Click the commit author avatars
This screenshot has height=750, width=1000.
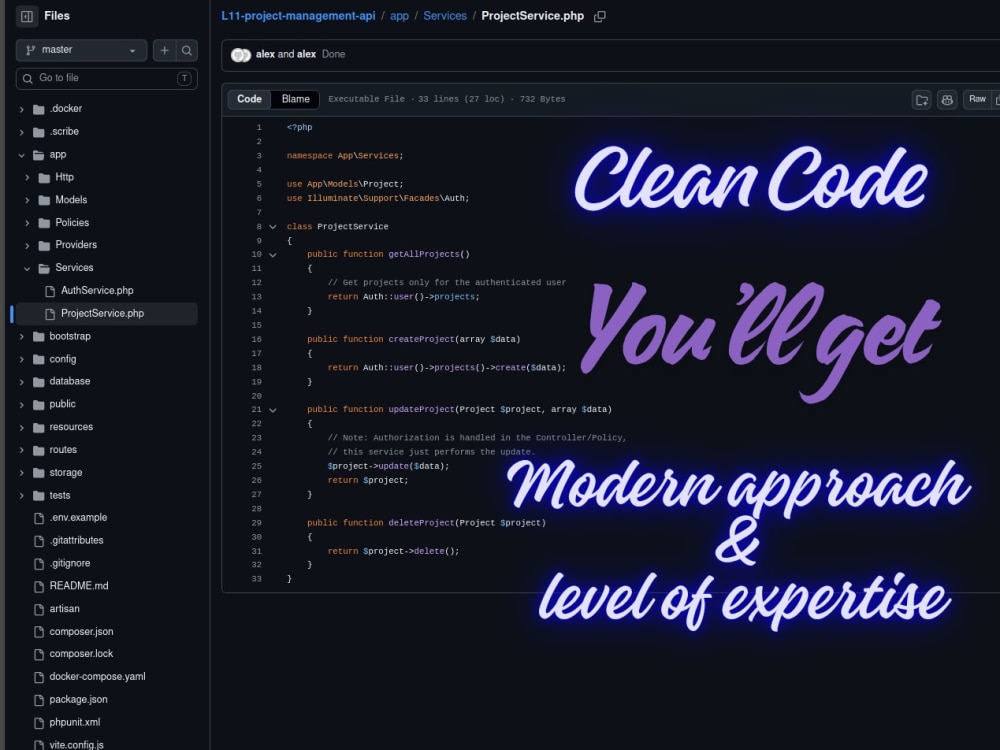point(240,55)
